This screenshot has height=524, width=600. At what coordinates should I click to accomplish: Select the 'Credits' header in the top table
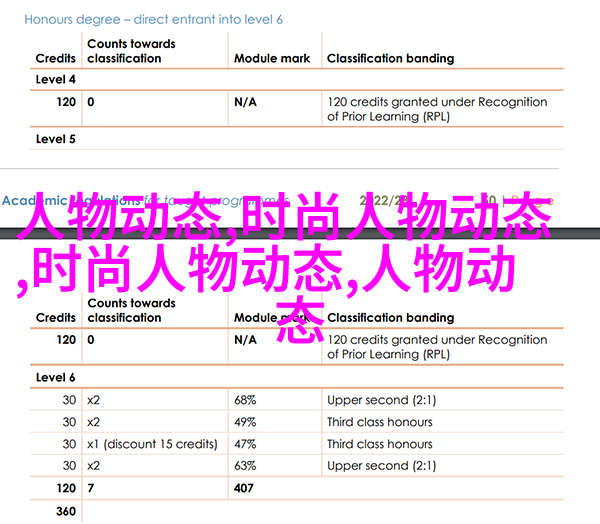(56, 58)
